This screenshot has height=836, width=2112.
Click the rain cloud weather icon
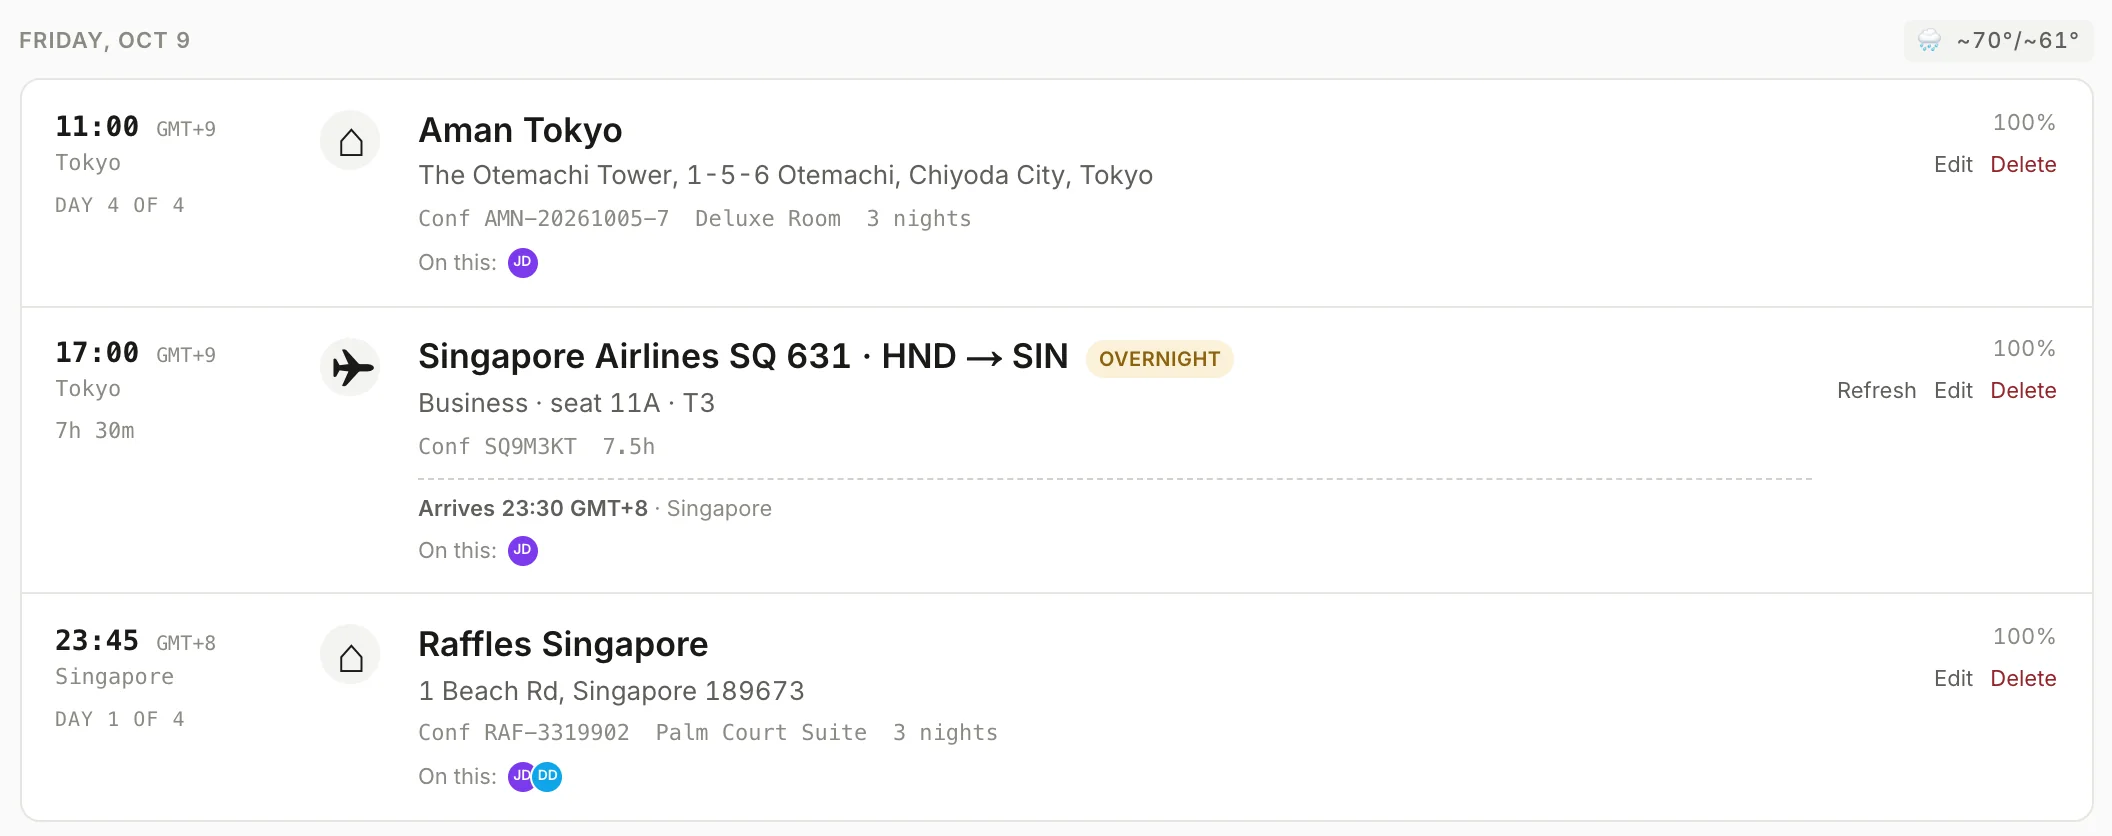click(x=1929, y=41)
